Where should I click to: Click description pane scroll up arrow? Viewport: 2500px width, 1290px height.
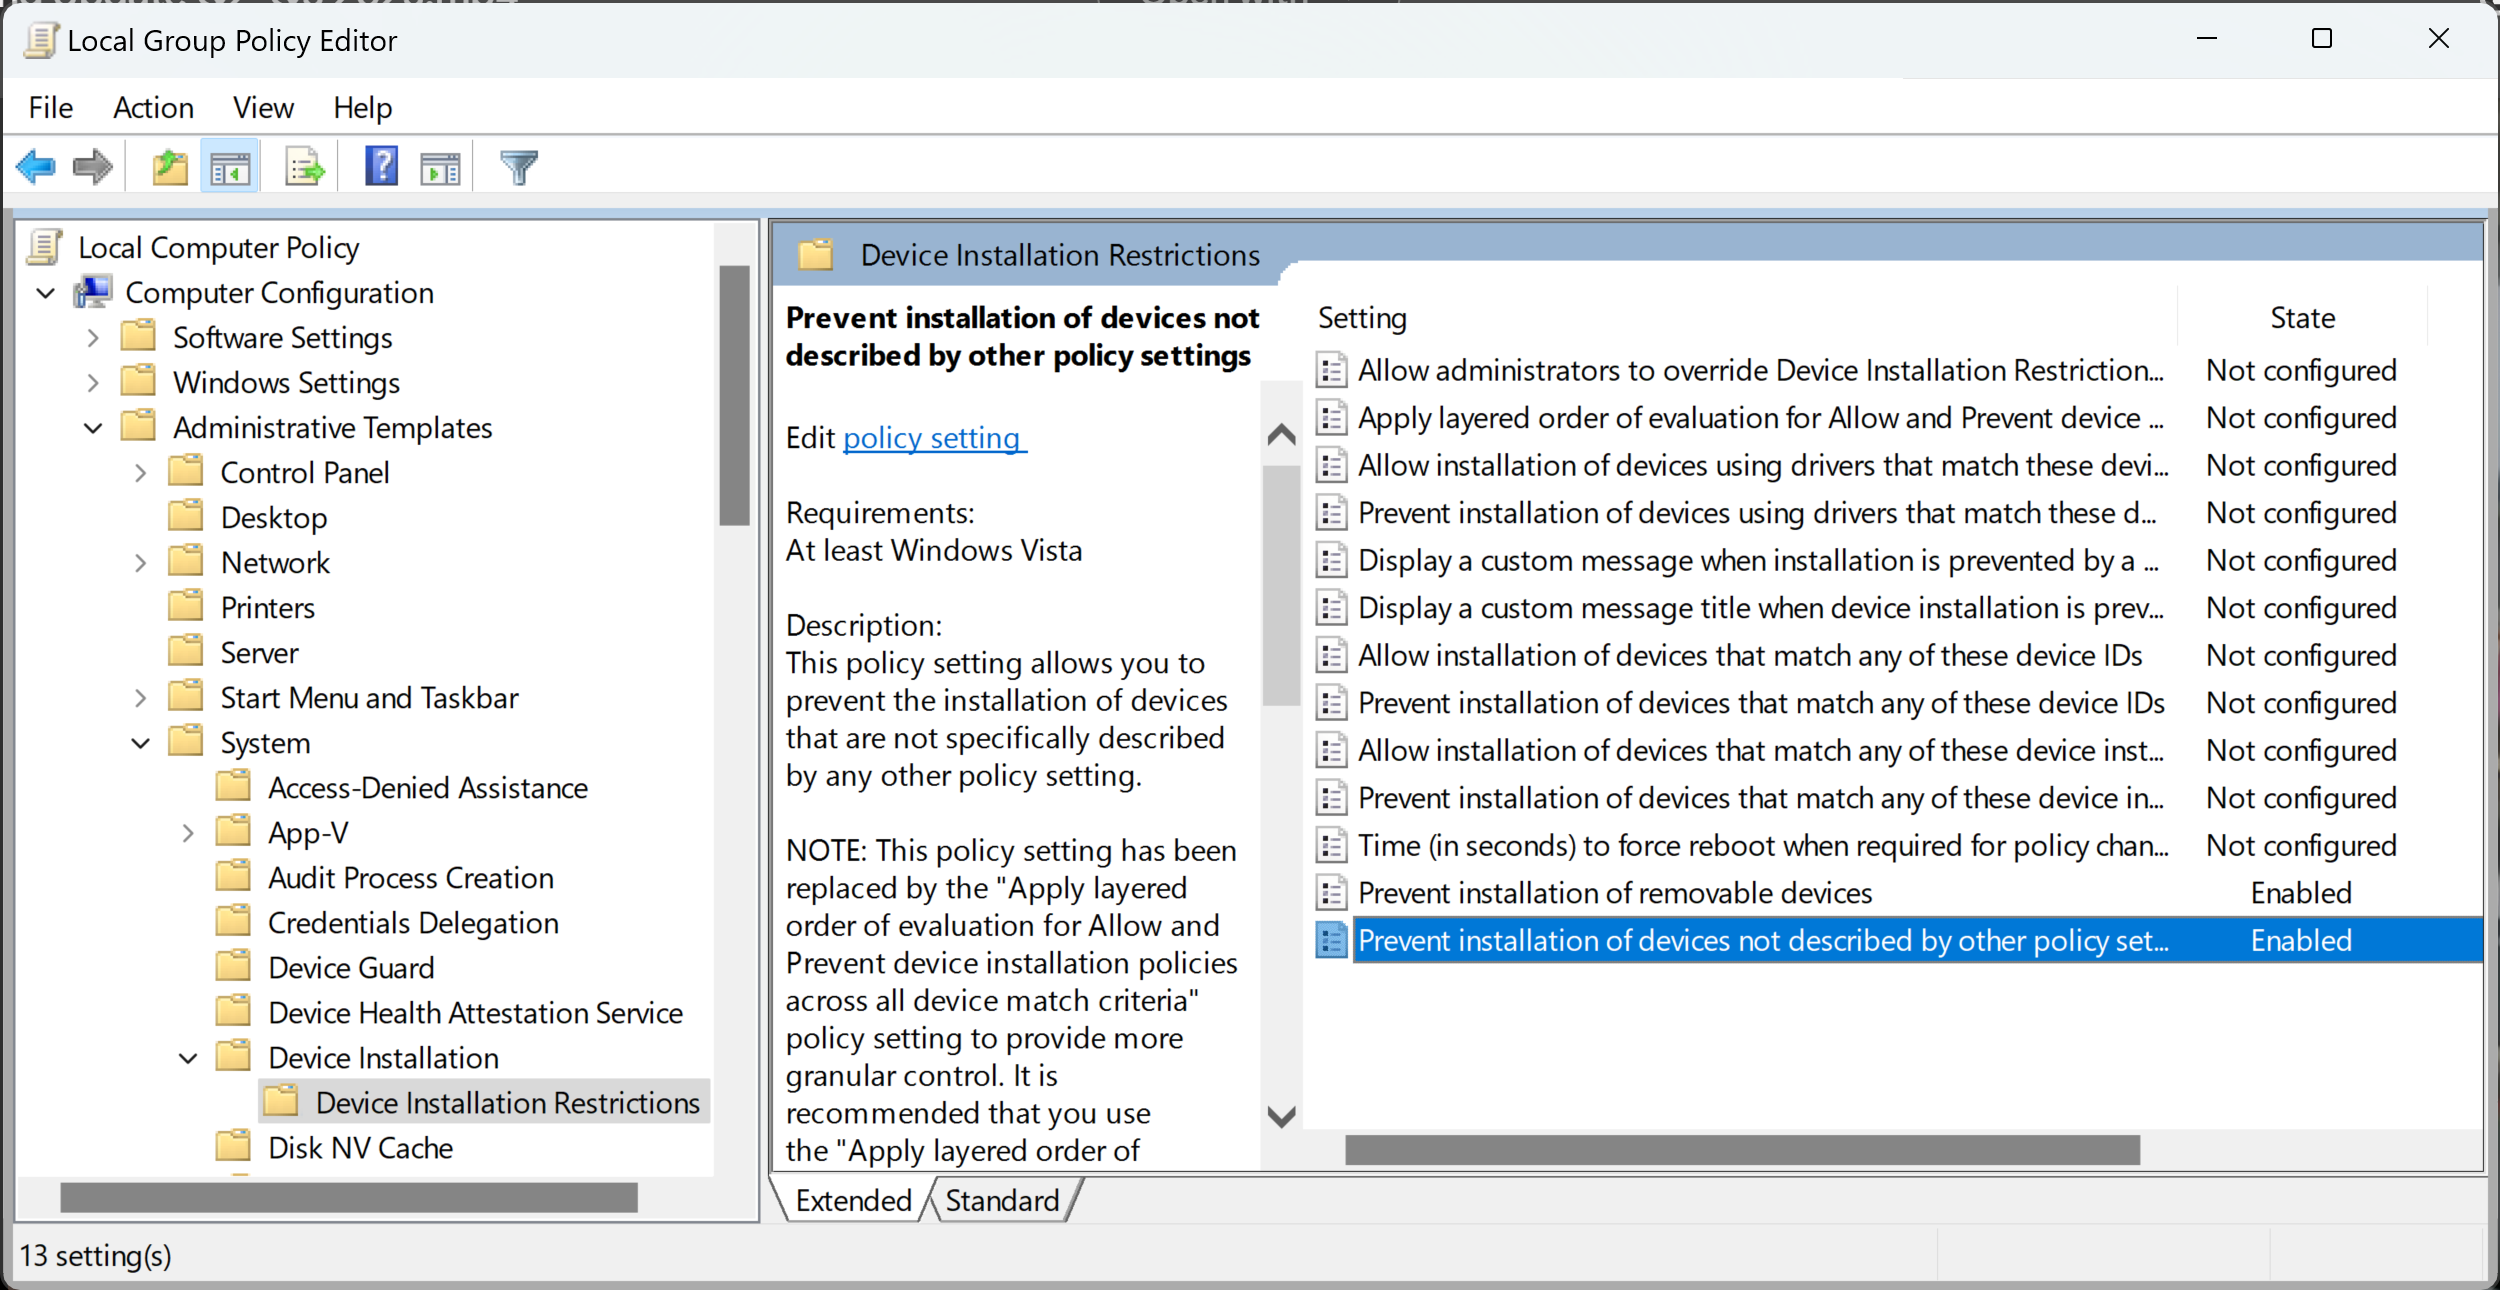[x=1281, y=435]
